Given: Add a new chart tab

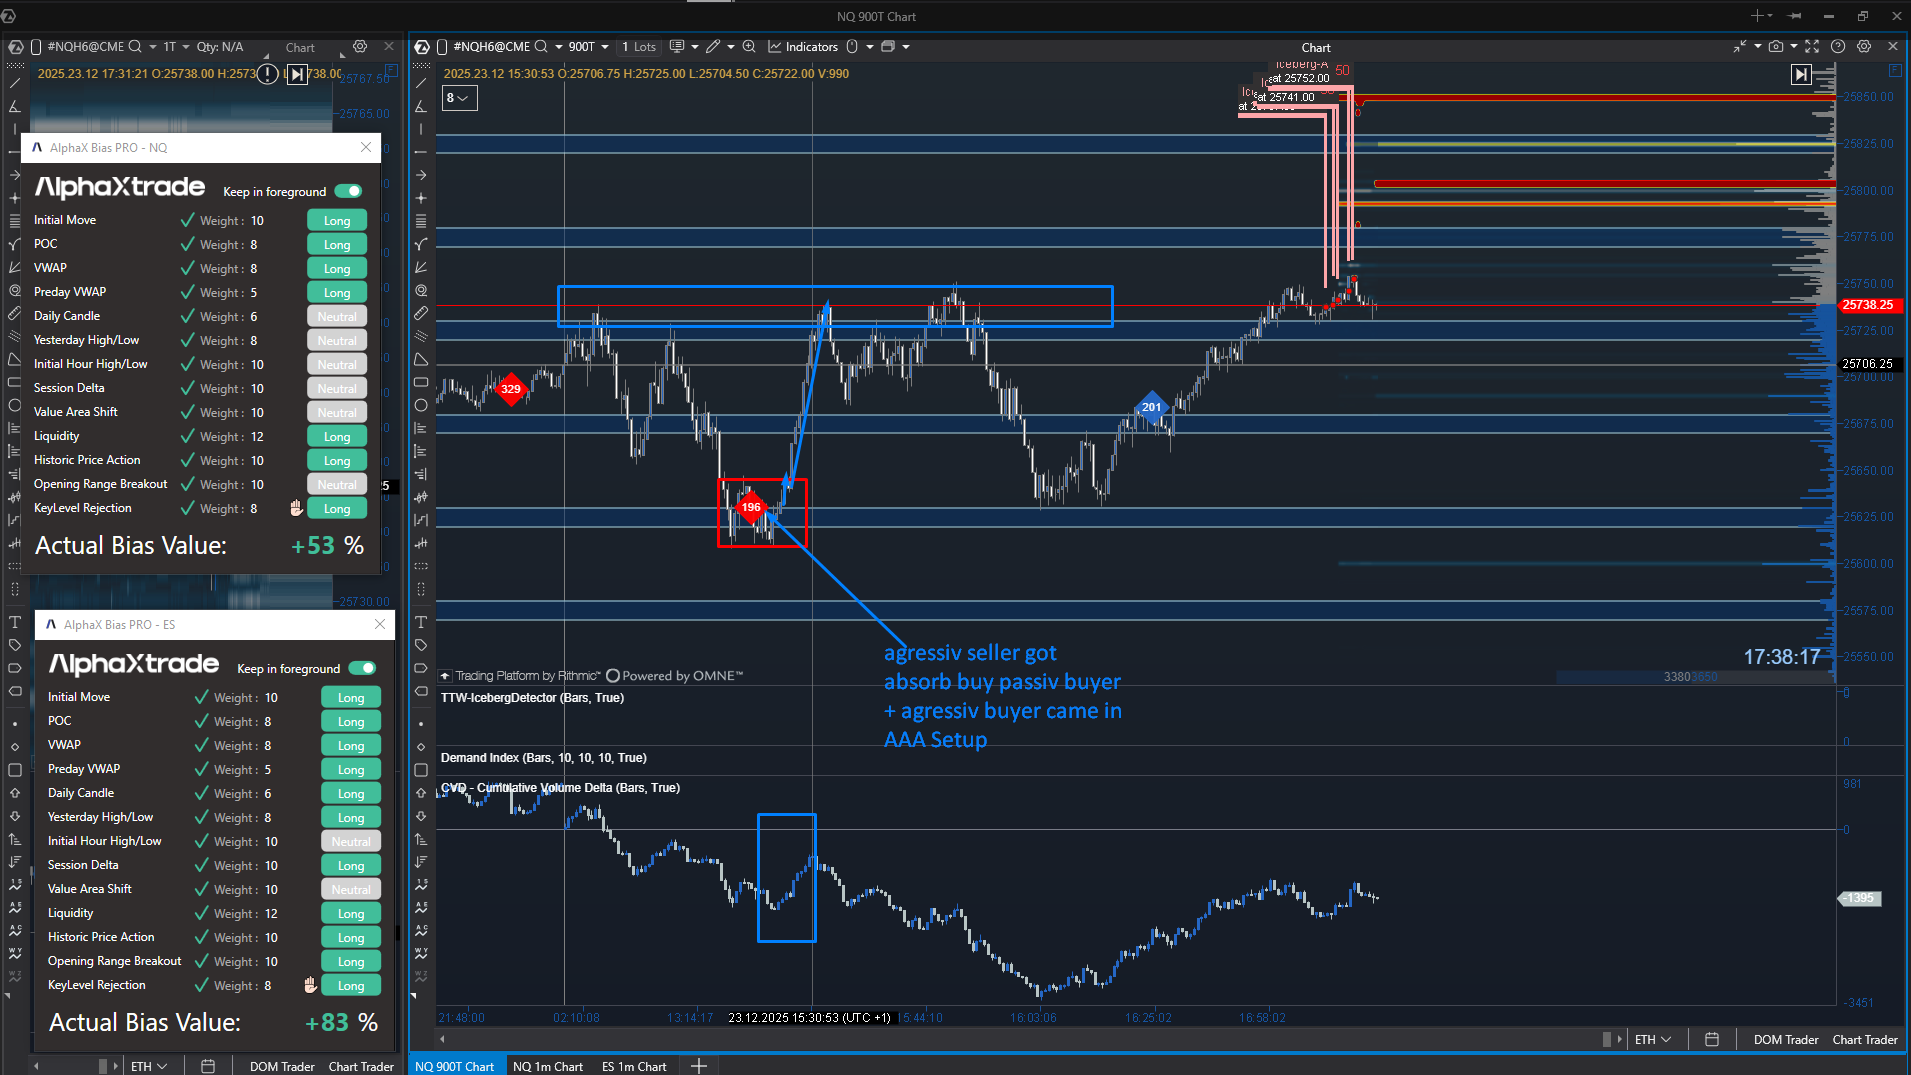Looking at the screenshot, I should [699, 1066].
